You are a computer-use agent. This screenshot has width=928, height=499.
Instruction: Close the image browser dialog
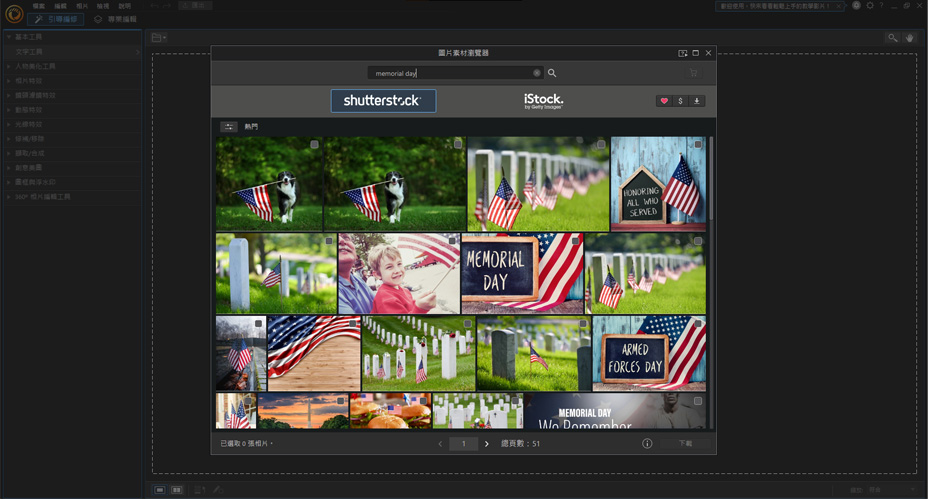point(708,53)
